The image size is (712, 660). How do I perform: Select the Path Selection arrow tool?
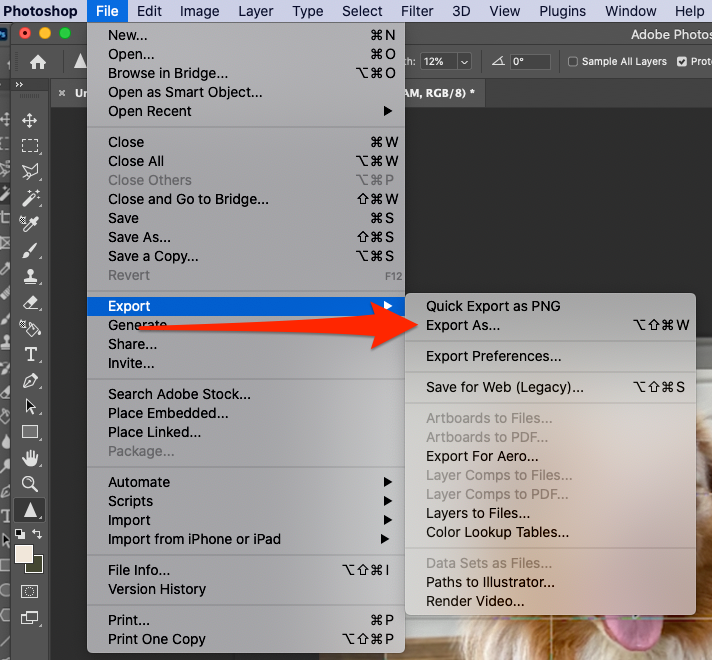pyautogui.click(x=30, y=406)
